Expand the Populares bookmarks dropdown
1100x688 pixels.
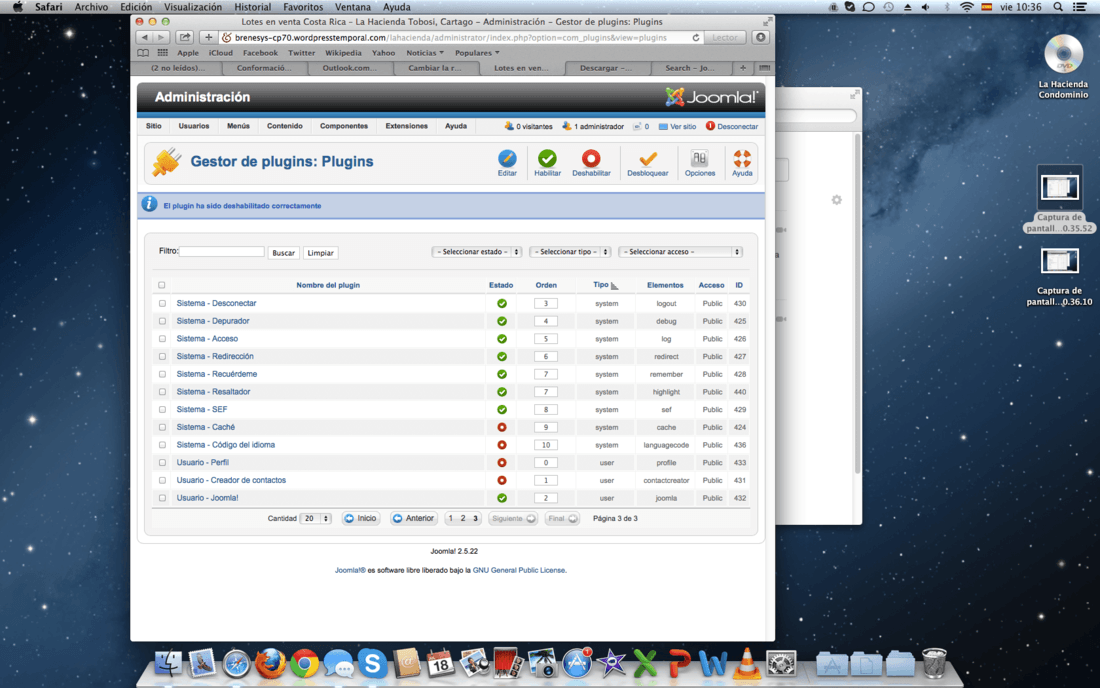(477, 53)
